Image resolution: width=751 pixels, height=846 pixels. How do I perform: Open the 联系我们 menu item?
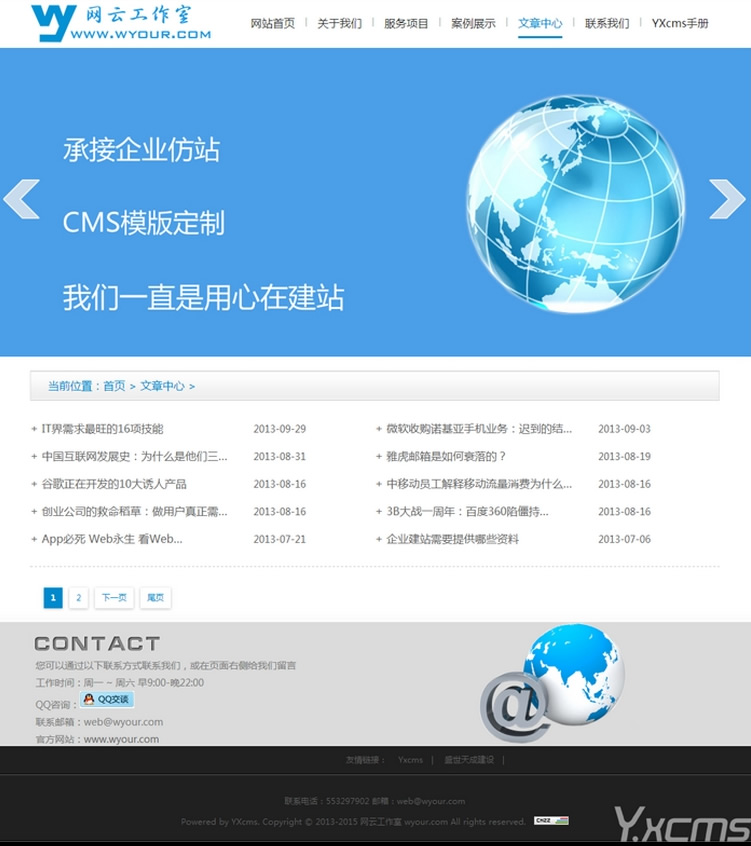[607, 24]
